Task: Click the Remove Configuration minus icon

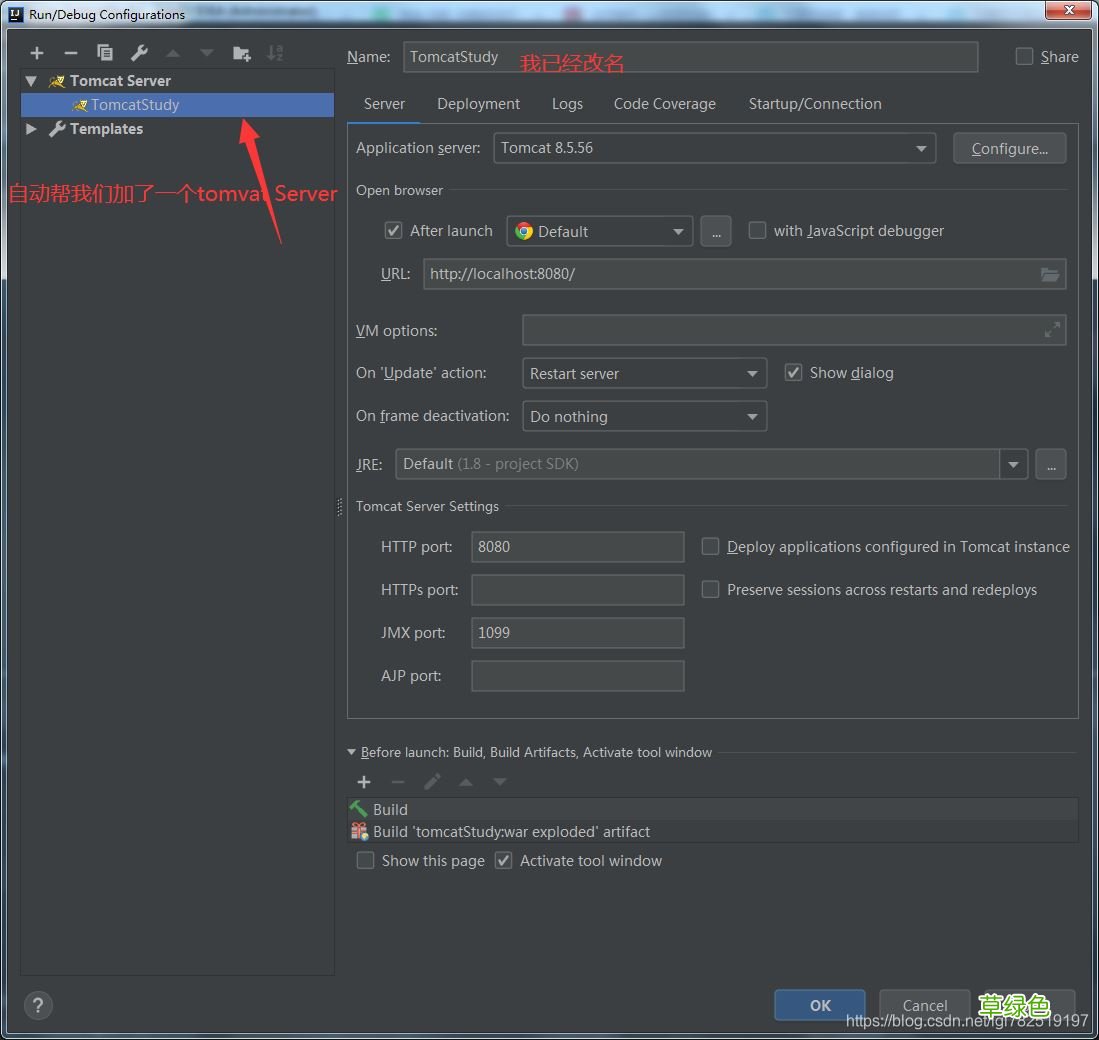Action: [70, 53]
